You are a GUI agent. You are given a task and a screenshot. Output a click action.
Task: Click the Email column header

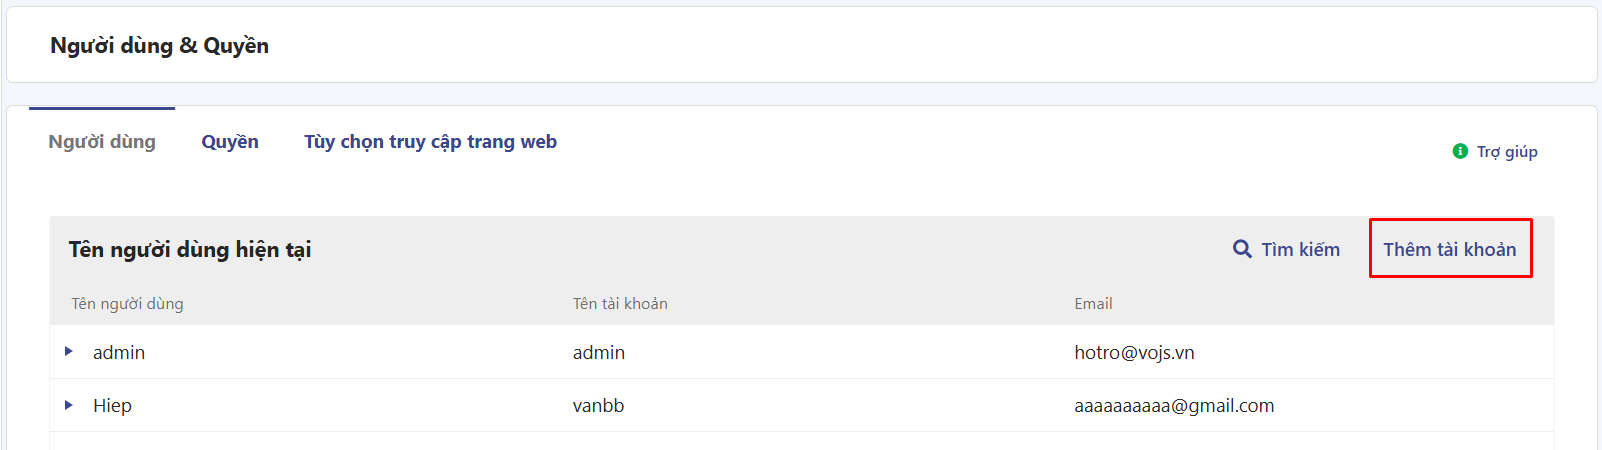[x=1093, y=303]
